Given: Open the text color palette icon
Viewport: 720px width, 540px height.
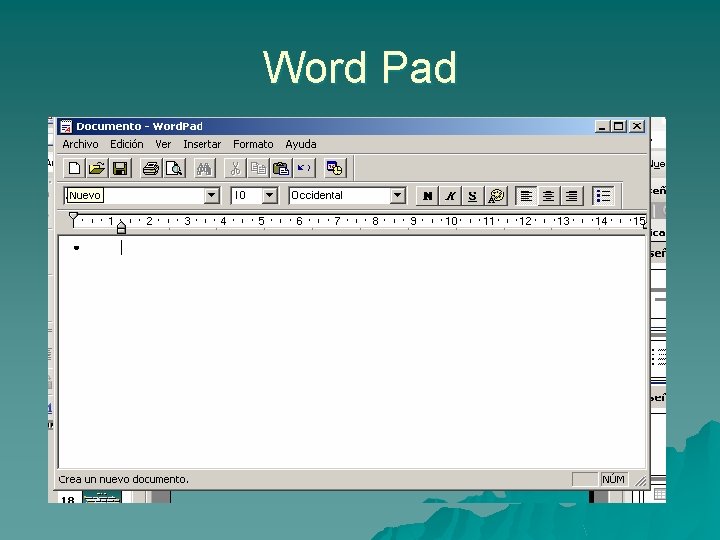Looking at the screenshot, I should click(x=496, y=196).
